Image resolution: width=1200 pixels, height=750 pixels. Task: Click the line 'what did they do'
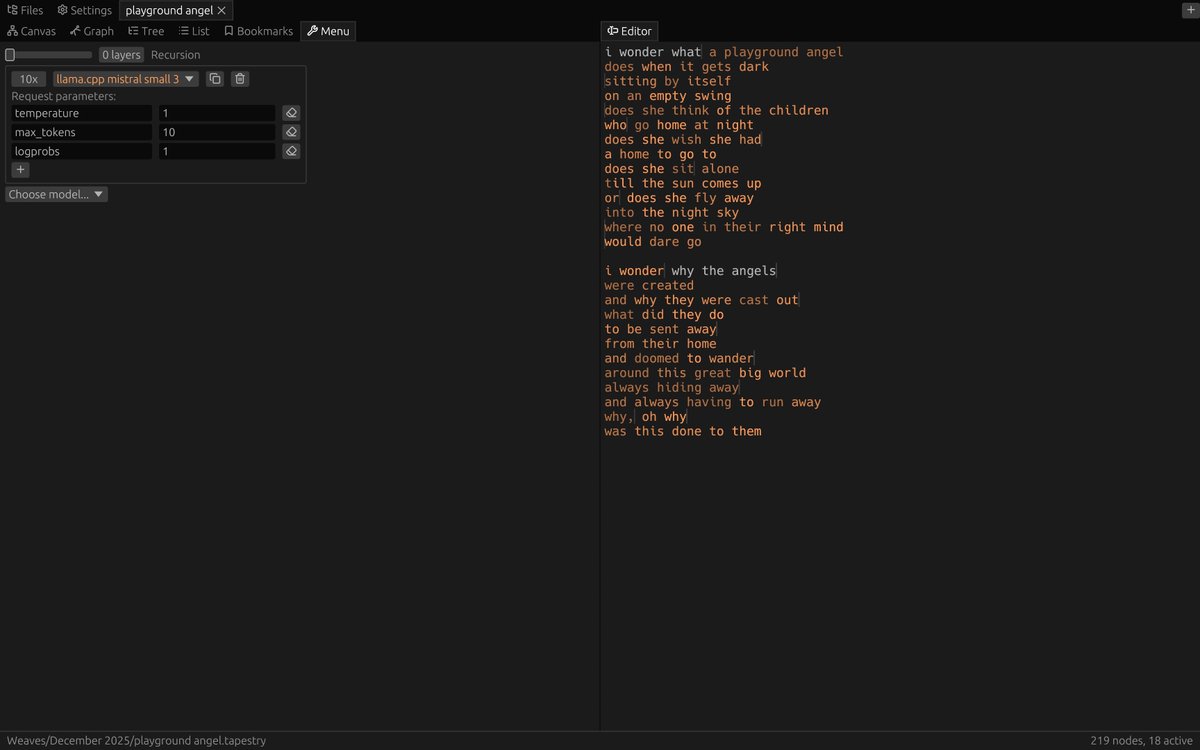[x=664, y=315]
